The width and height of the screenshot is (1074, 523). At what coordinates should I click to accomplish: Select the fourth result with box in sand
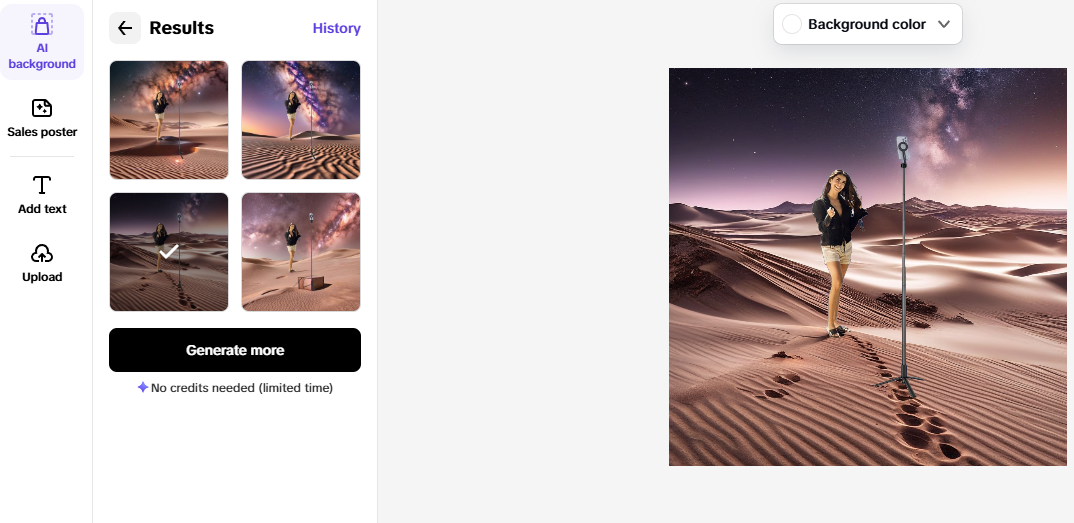click(301, 252)
